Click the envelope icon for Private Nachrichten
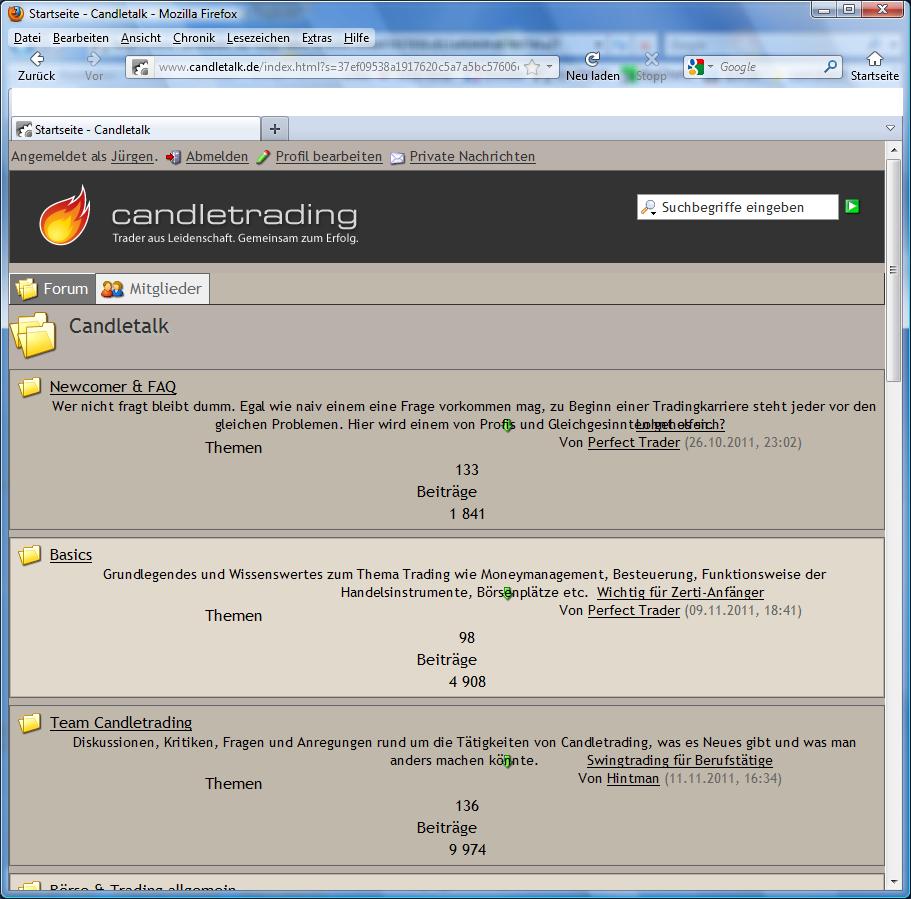The width and height of the screenshot is (911, 899). 397,157
